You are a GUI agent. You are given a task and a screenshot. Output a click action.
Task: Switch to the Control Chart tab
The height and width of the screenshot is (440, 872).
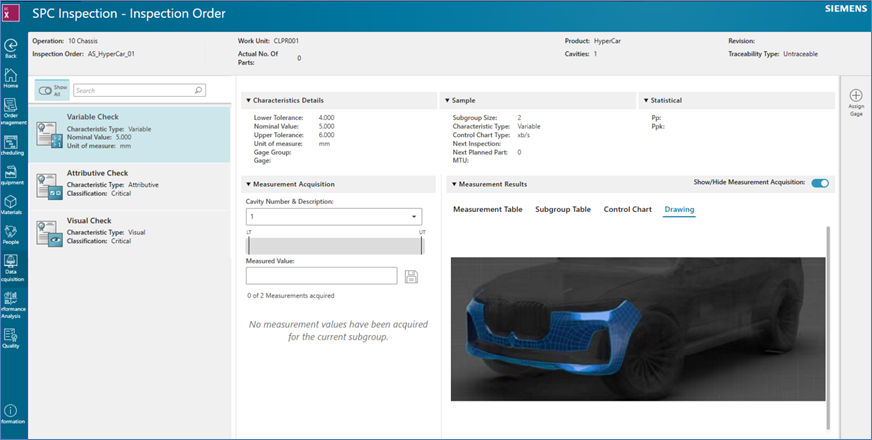point(627,210)
